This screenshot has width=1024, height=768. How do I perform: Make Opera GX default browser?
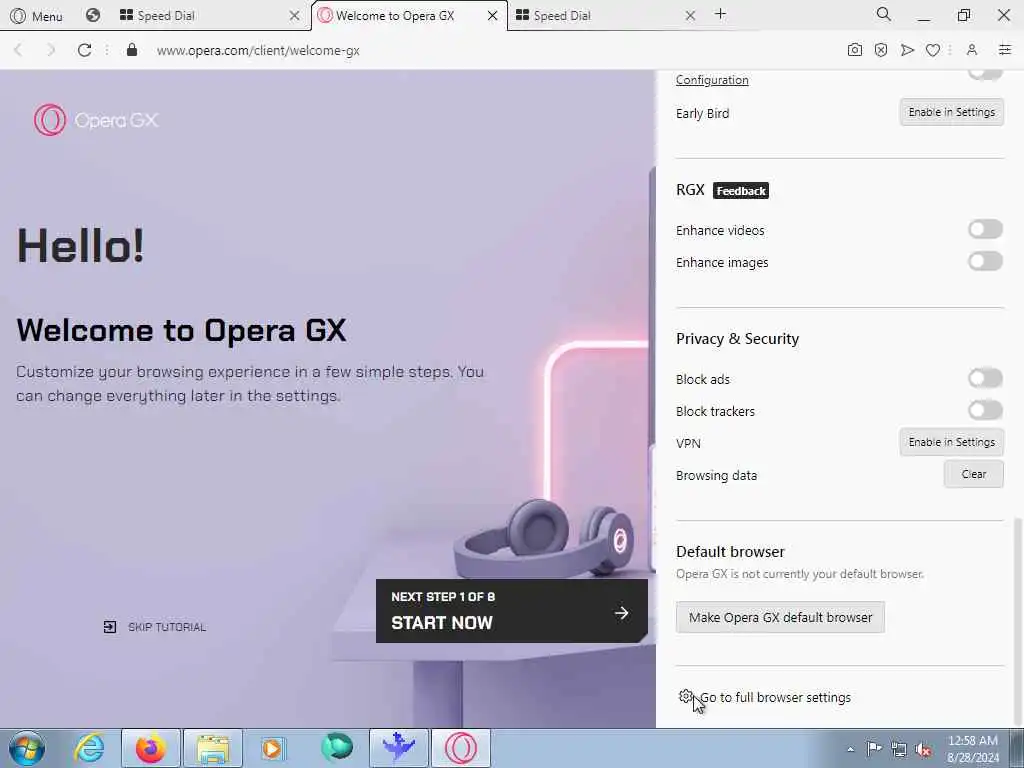pos(780,617)
